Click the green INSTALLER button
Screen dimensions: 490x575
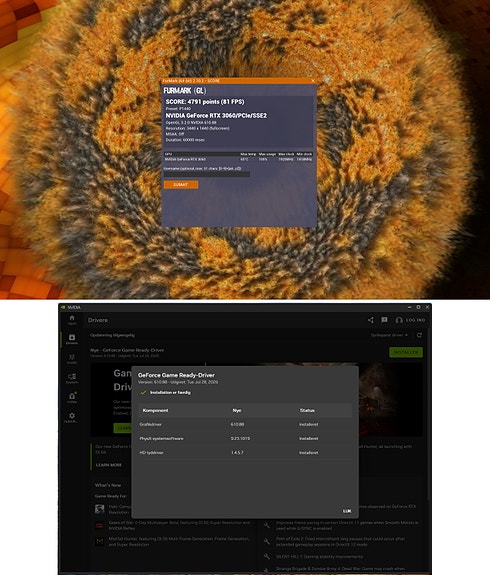pyautogui.click(x=406, y=352)
